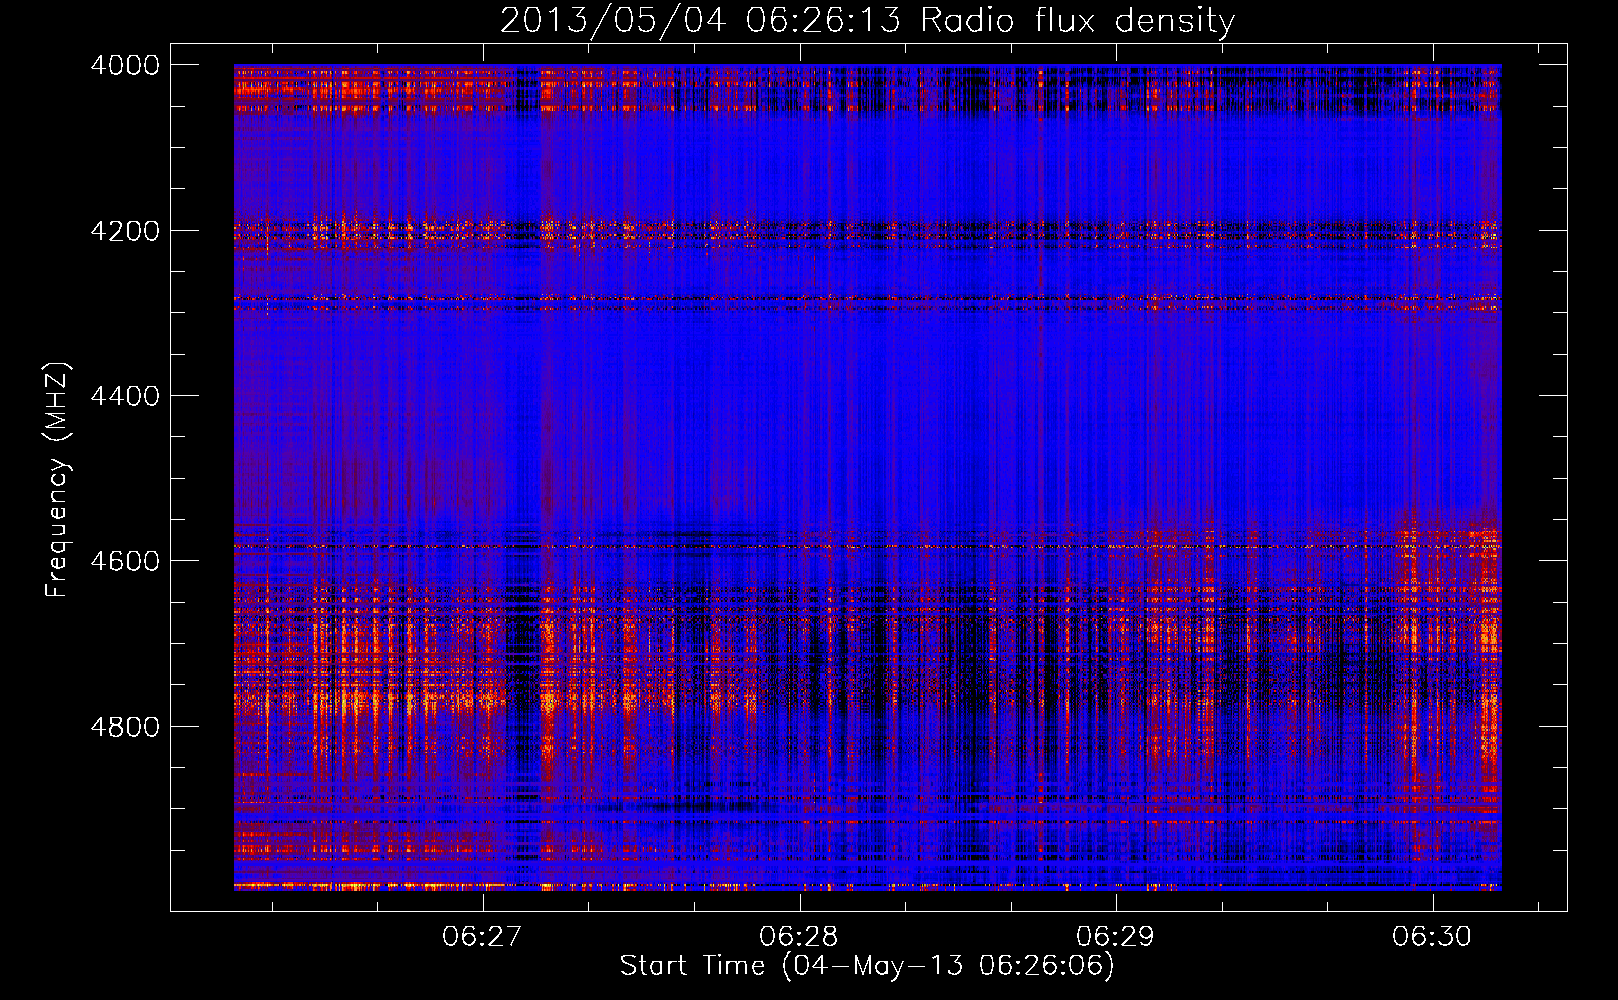The image size is (1618, 1000).
Task: Click the plot title "2013/05/04 06:26:13 Radio flux density"
Action: click(x=867, y=20)
